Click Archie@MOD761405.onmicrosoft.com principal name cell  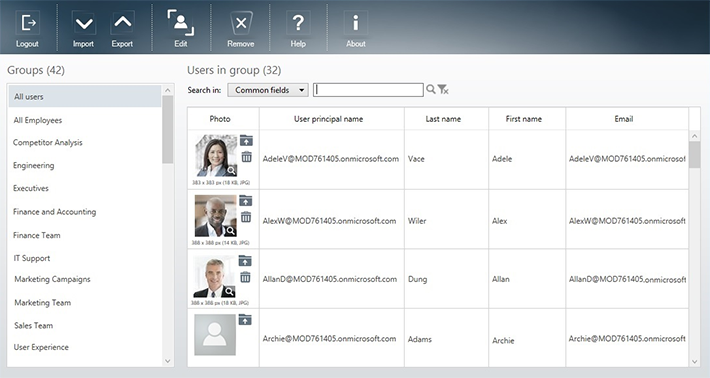coord(332,338)
